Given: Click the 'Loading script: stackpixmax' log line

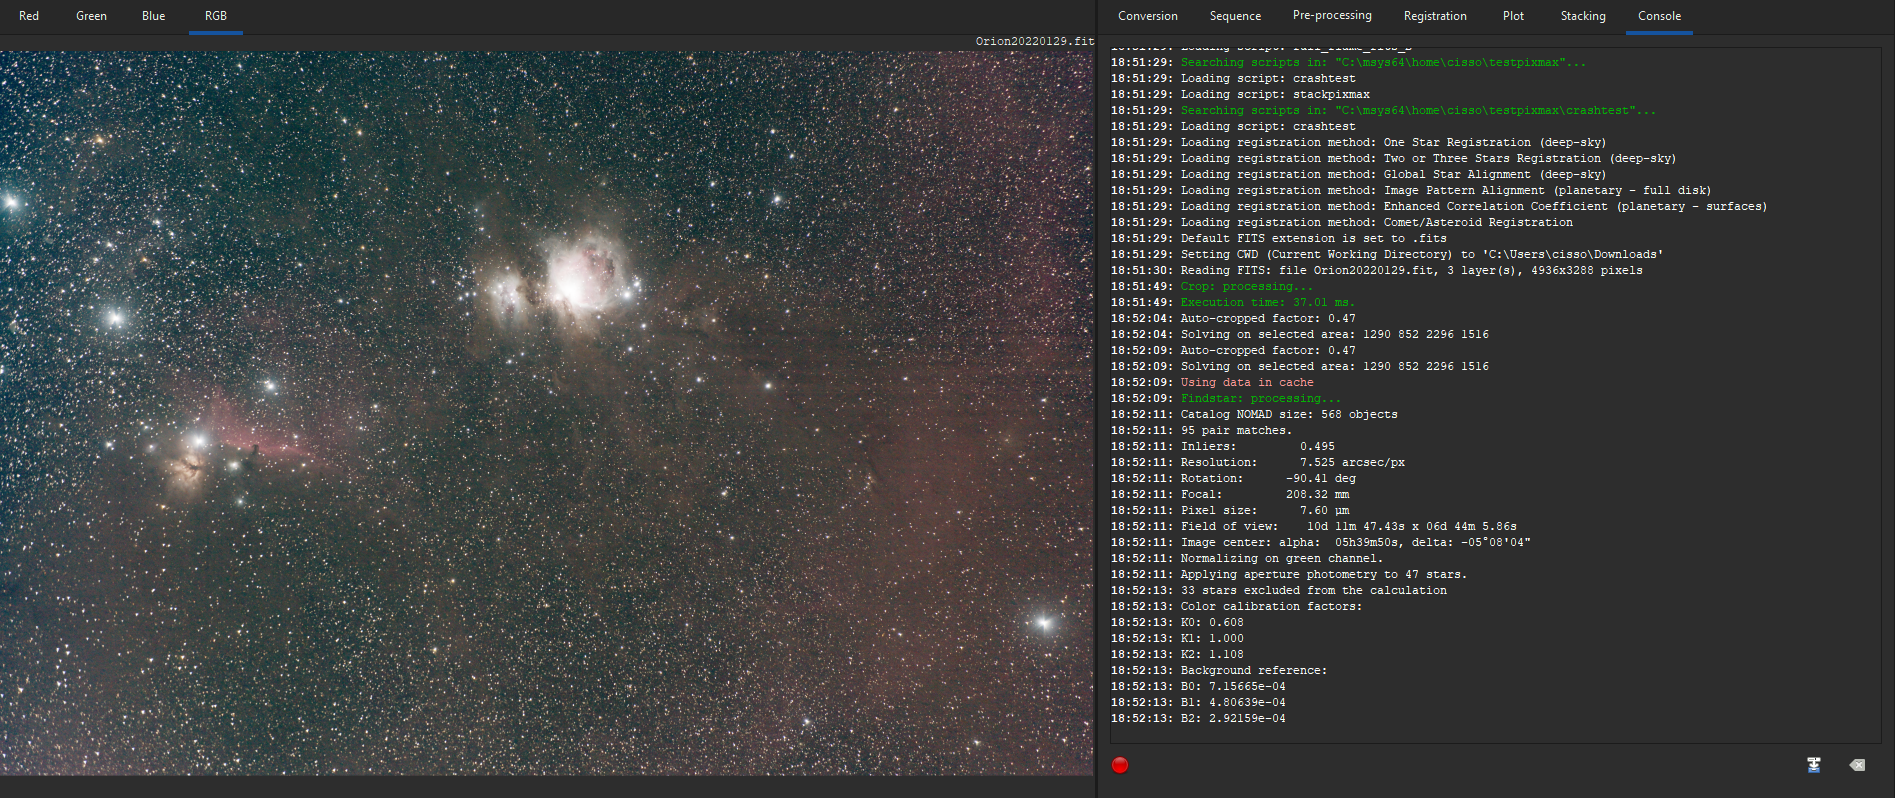Looking at the screenshot, I should pos(1240,95).
